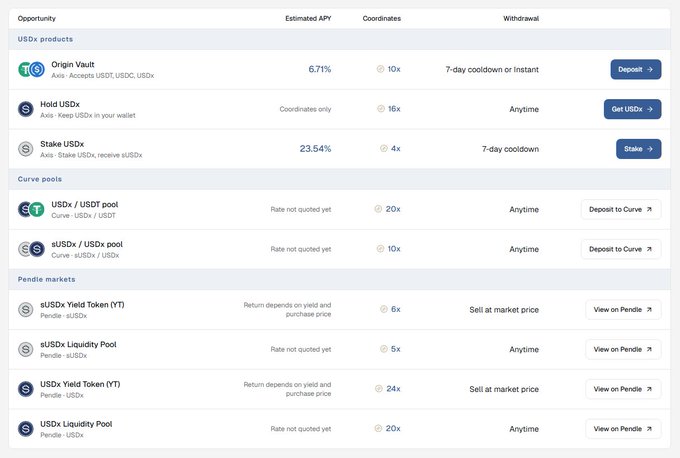This screenshot has width=680, height=458.
Task: Click Axis · Accepts USDT, USDC, USDx subtitle
Action: pyautogui.click(x=103, y=75)
